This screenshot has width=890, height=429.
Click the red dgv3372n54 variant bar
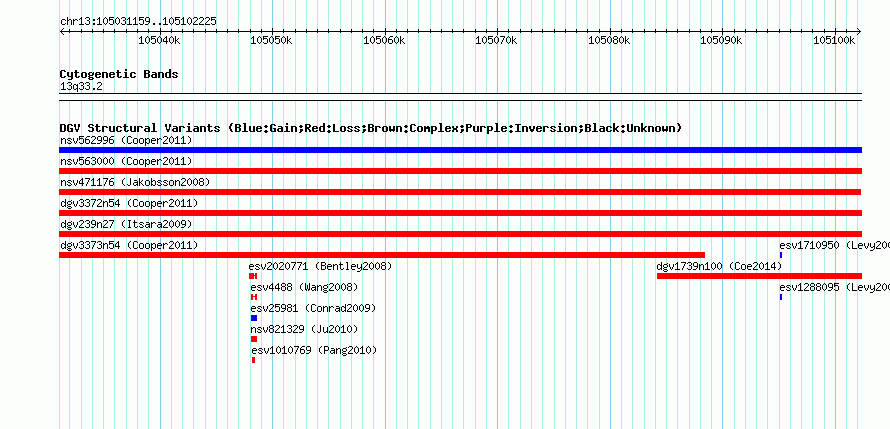[460, 213]
